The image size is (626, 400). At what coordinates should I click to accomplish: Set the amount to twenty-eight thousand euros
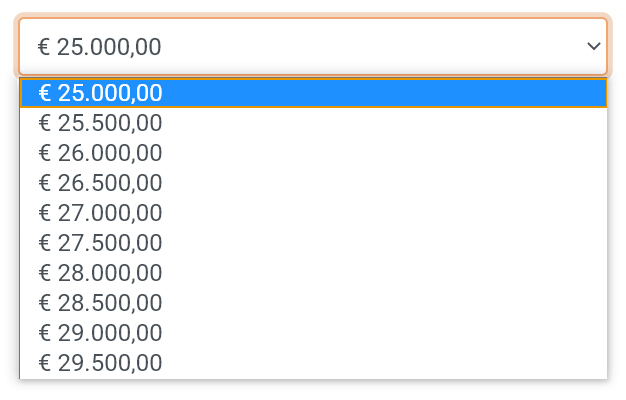pyautogui.click(x=313, y=273)
